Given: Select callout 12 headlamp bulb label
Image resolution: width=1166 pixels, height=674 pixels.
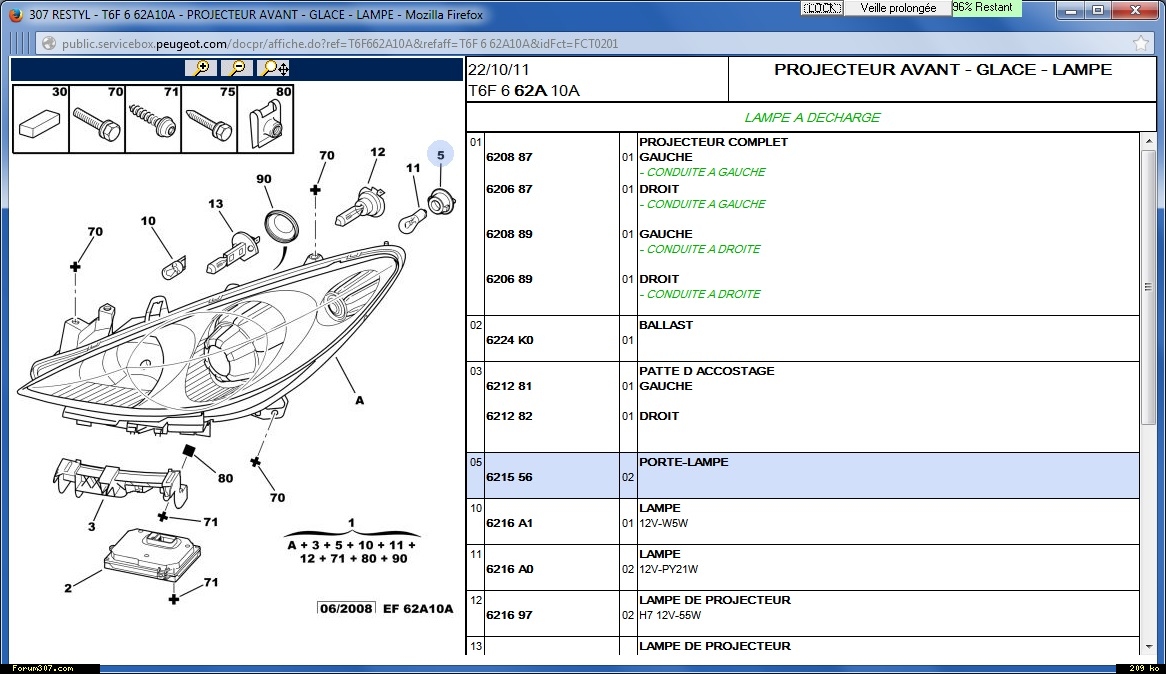Looking at the screenshot, I should coord(378,152).
